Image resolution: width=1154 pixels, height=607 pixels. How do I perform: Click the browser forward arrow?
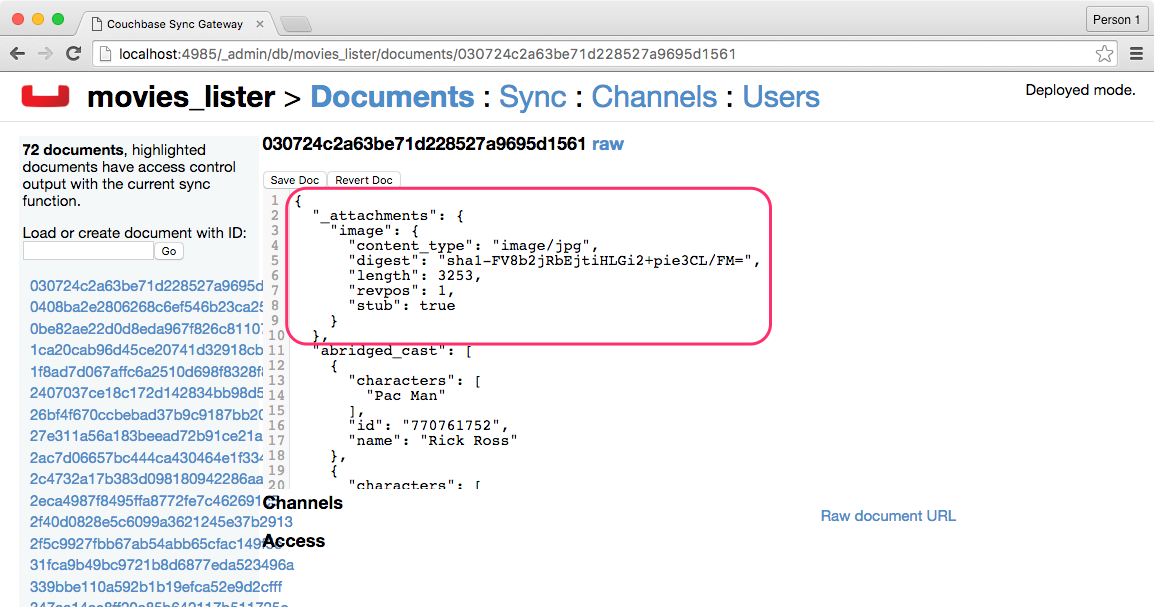coord(45,54)
